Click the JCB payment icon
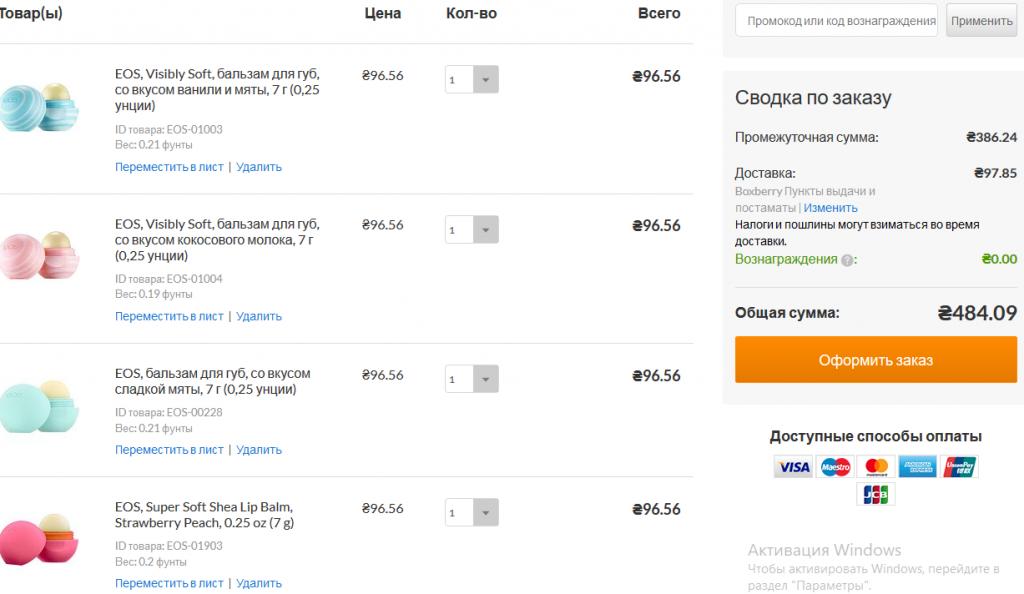 click(876, 495)
